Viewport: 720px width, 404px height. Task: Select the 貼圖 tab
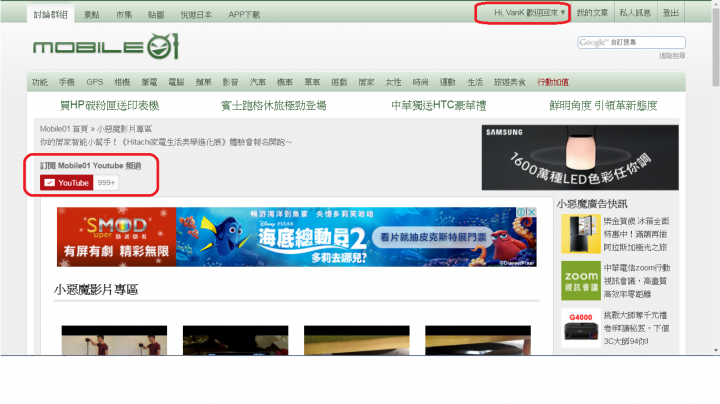click(156, 15)
